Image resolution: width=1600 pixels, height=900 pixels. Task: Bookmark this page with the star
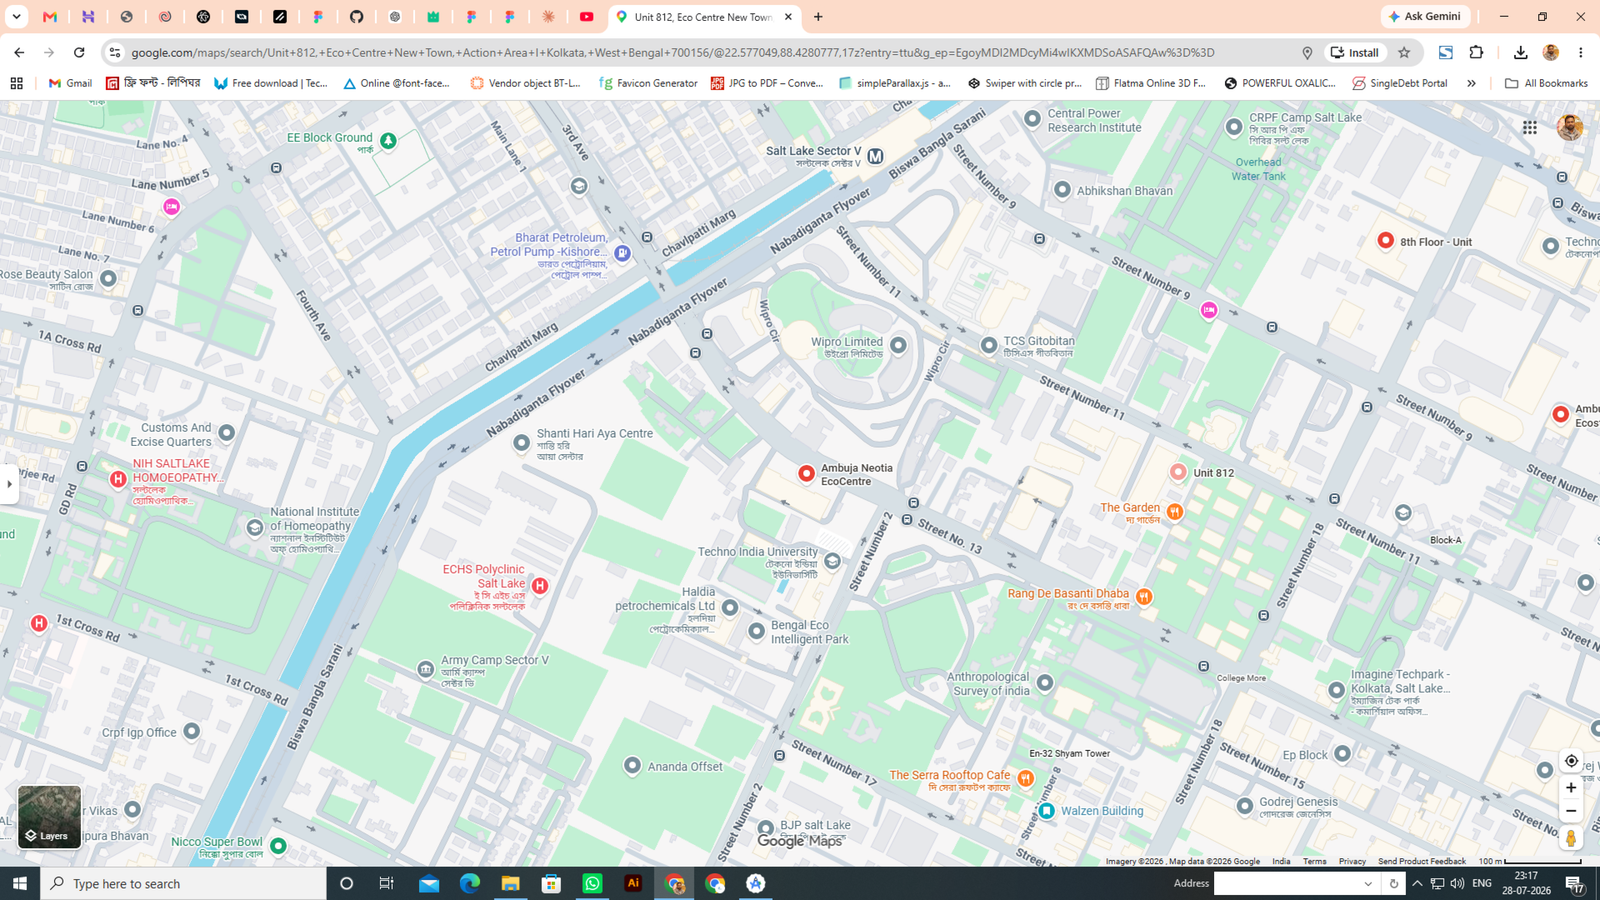[1404, 53]
